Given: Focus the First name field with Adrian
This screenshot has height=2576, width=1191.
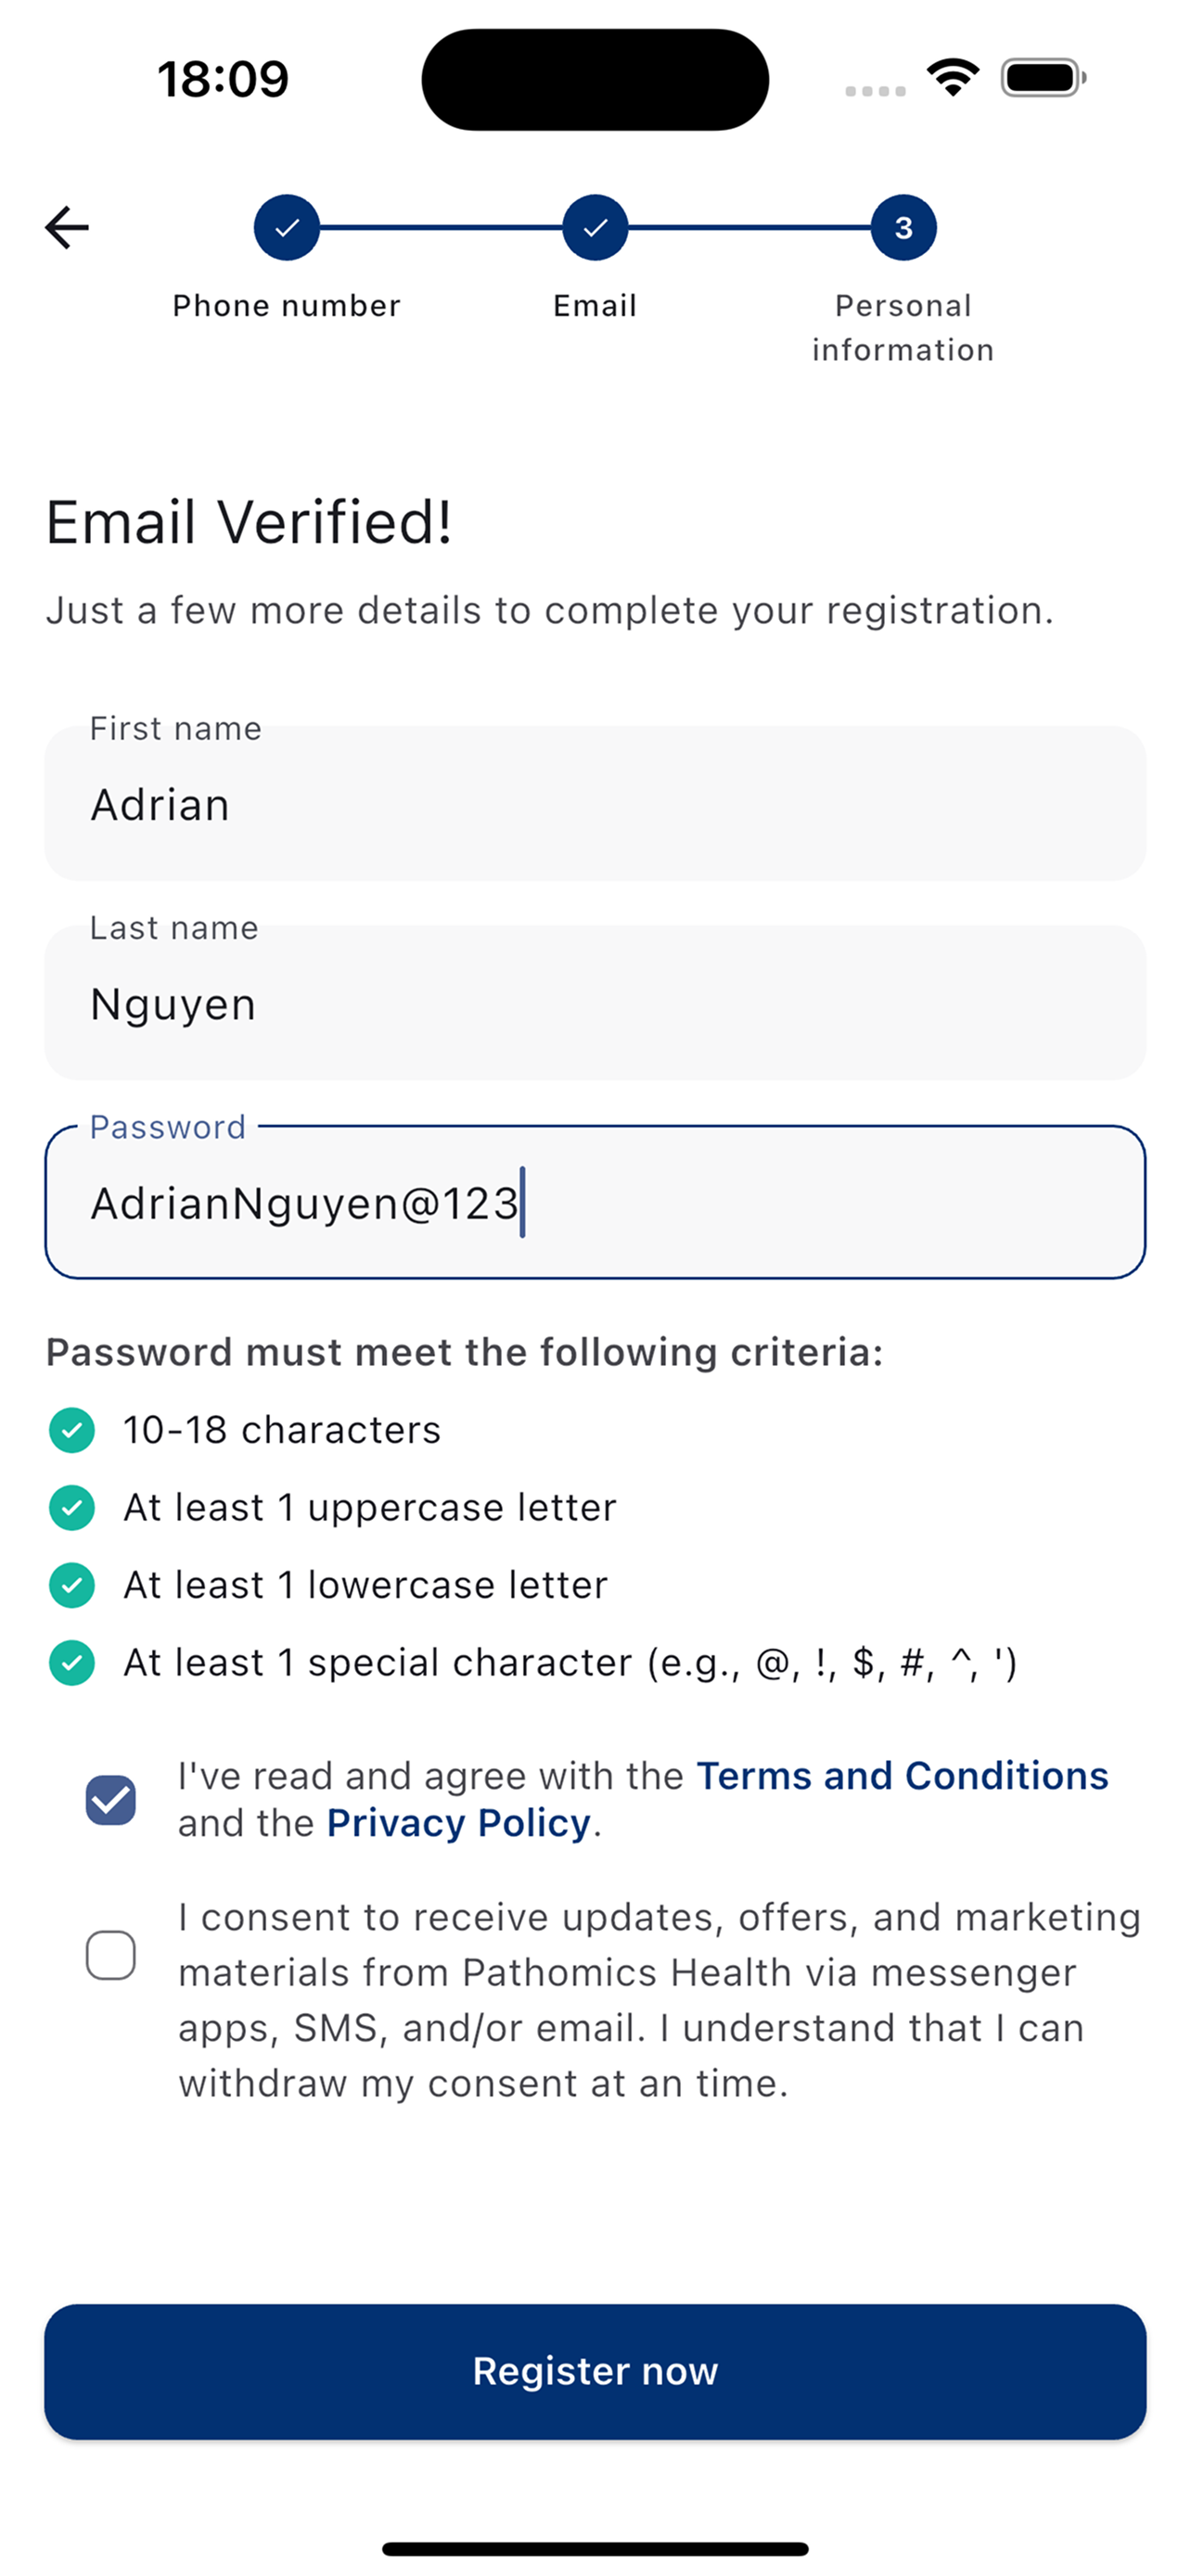Looking at the screenshot, I should tap(595, 804).
